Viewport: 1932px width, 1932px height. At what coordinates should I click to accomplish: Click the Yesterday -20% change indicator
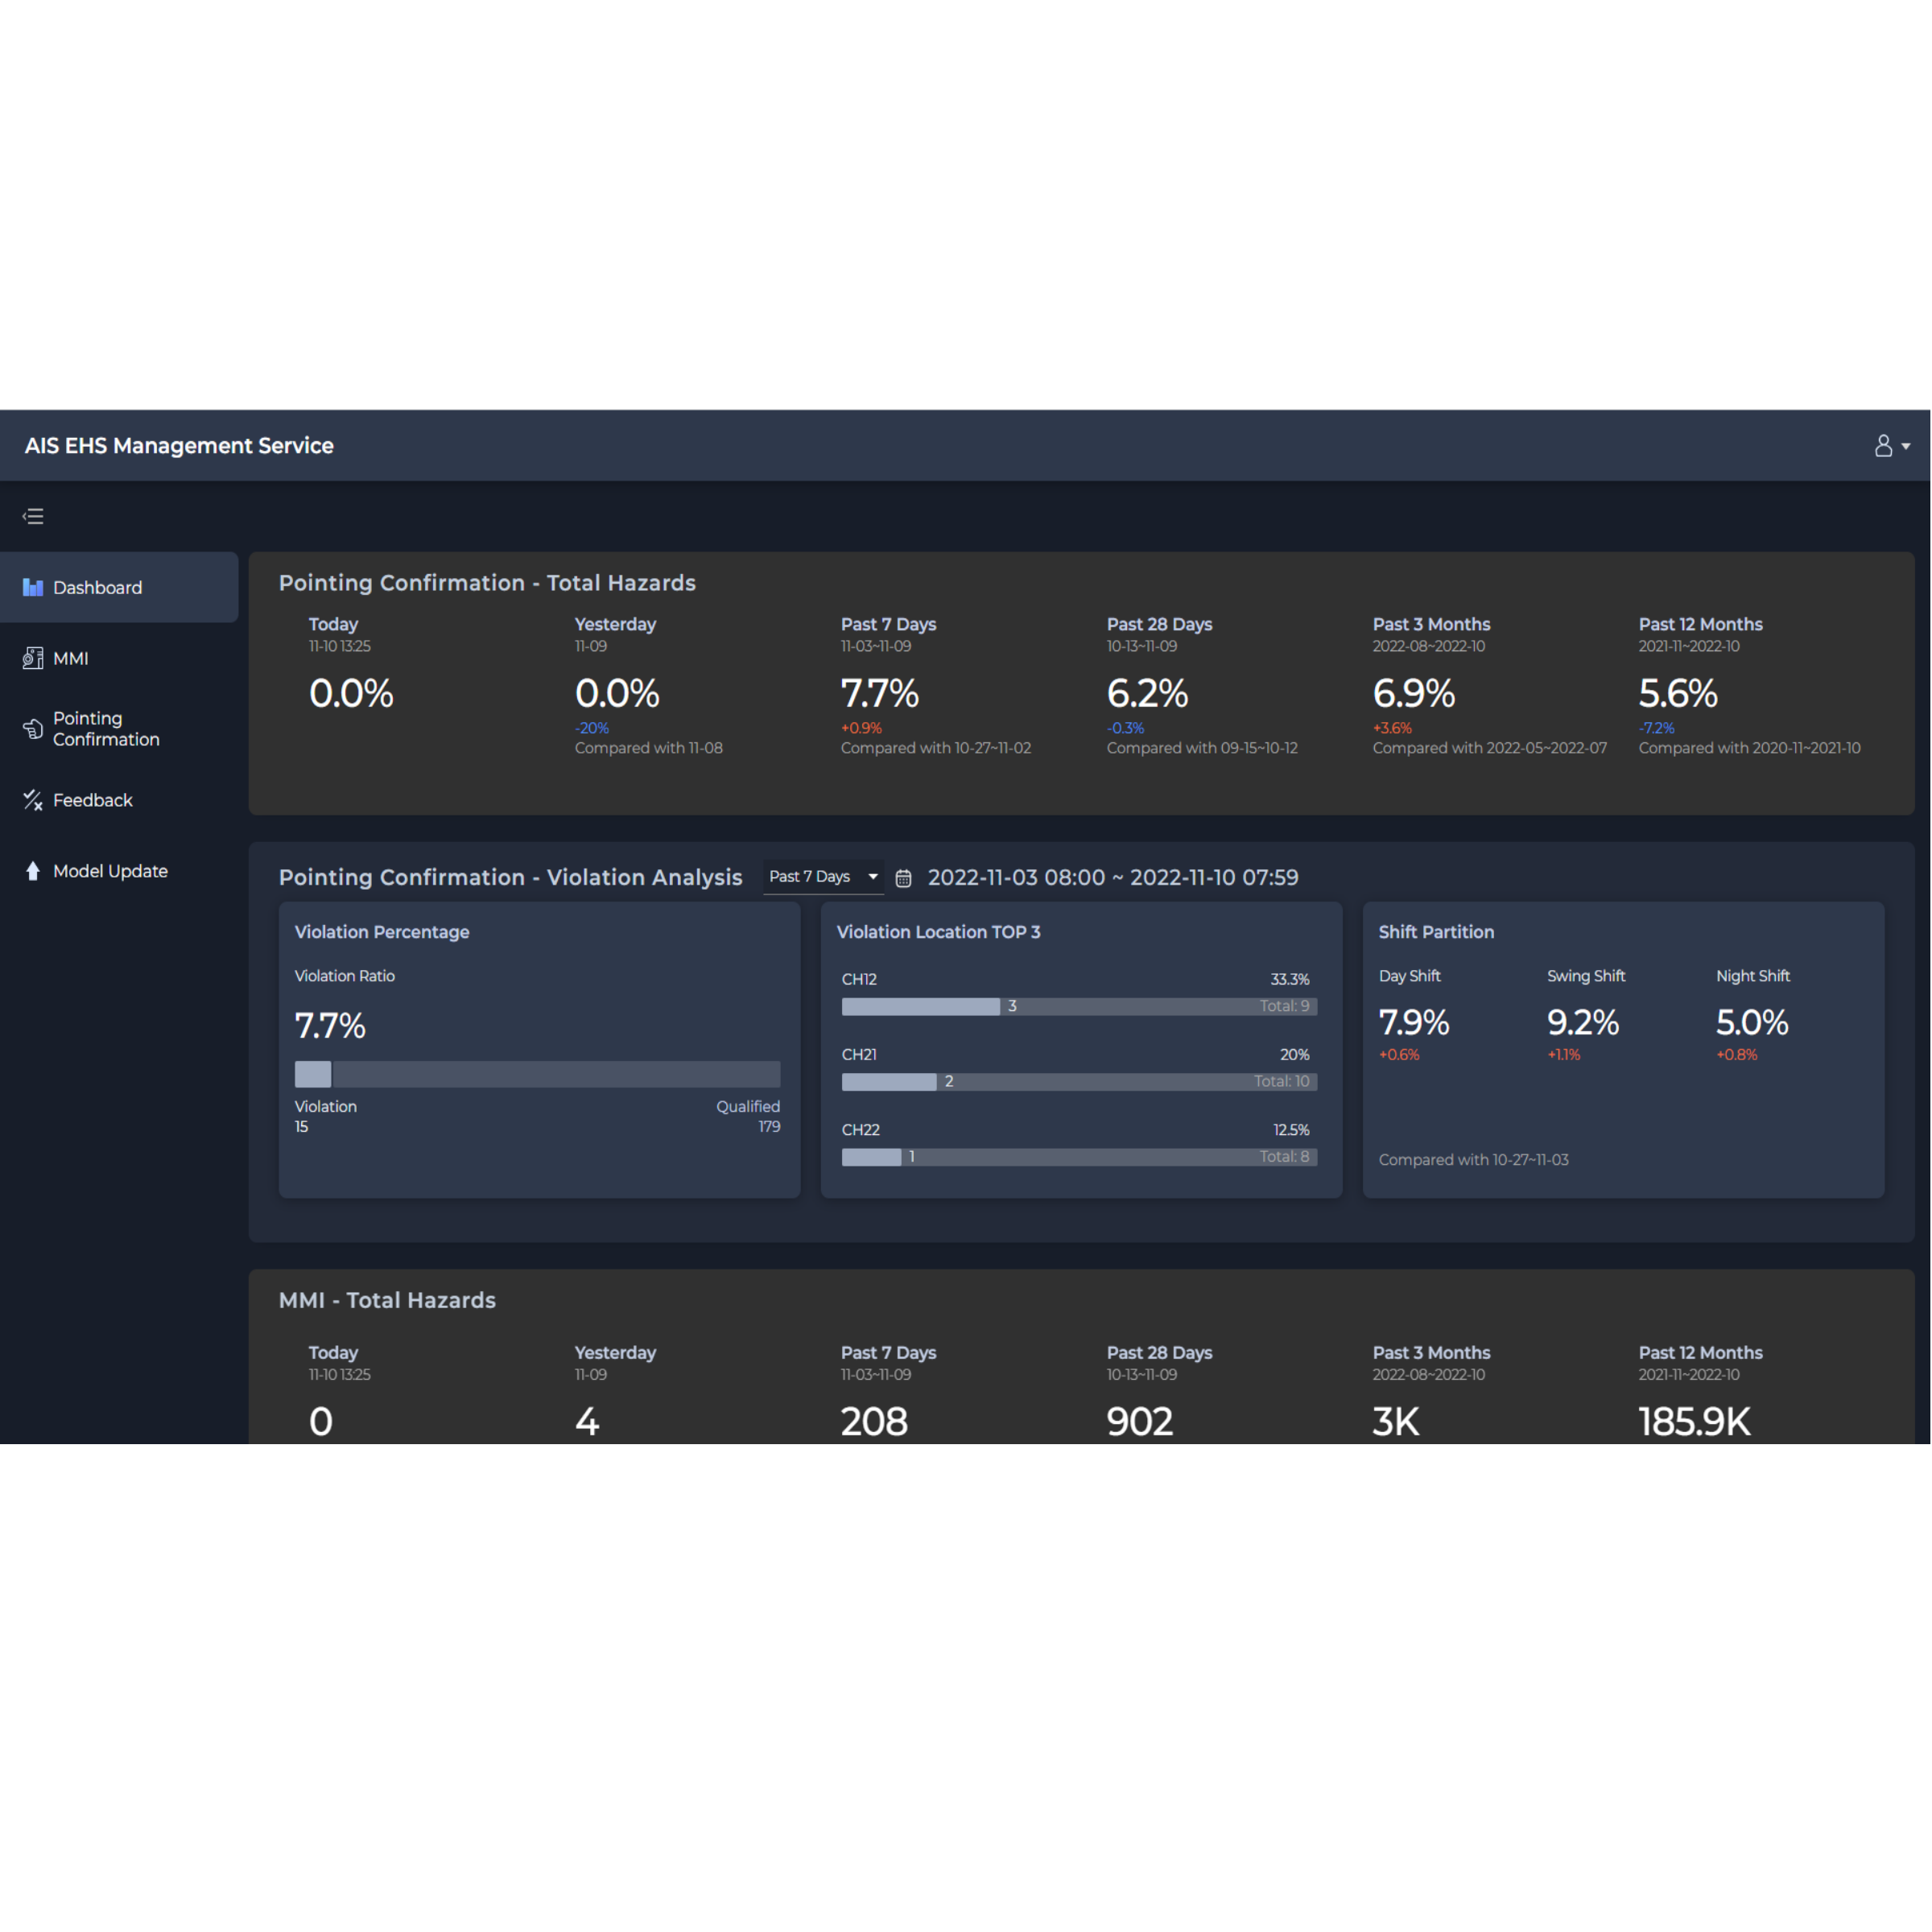tap(591, 728)
